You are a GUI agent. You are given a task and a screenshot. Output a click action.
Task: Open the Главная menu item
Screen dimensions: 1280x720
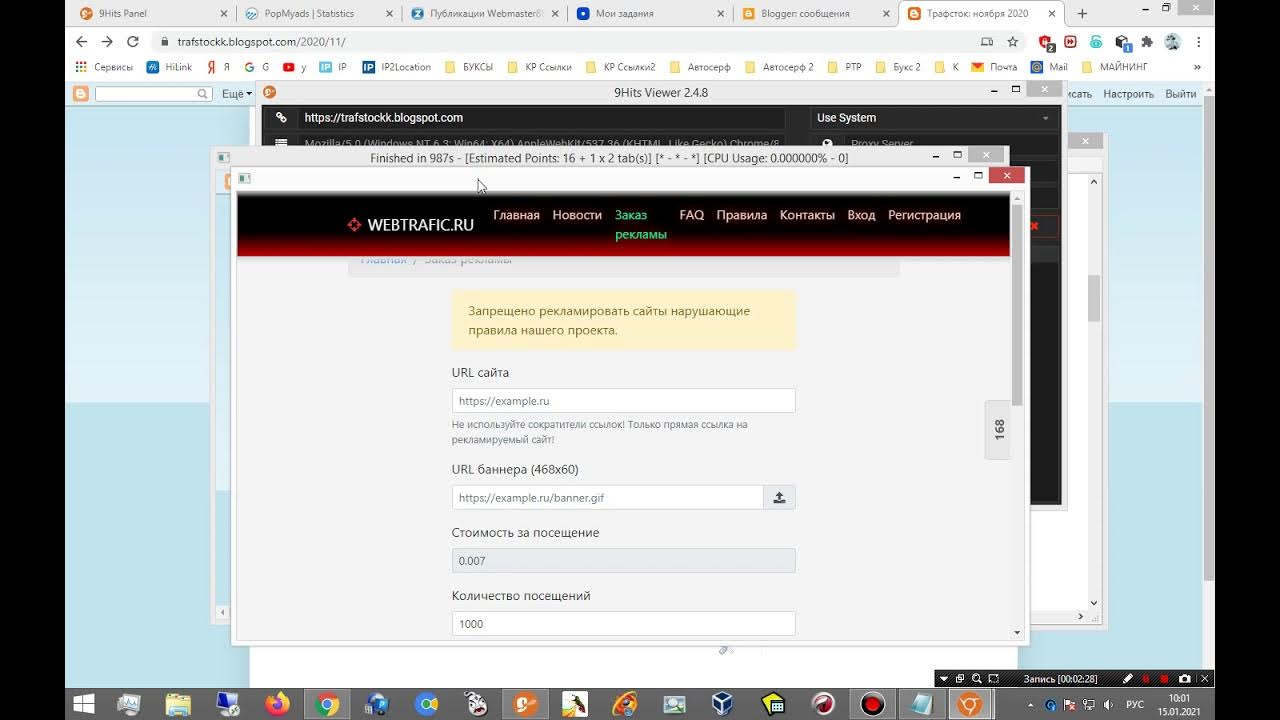coord(516,215)
